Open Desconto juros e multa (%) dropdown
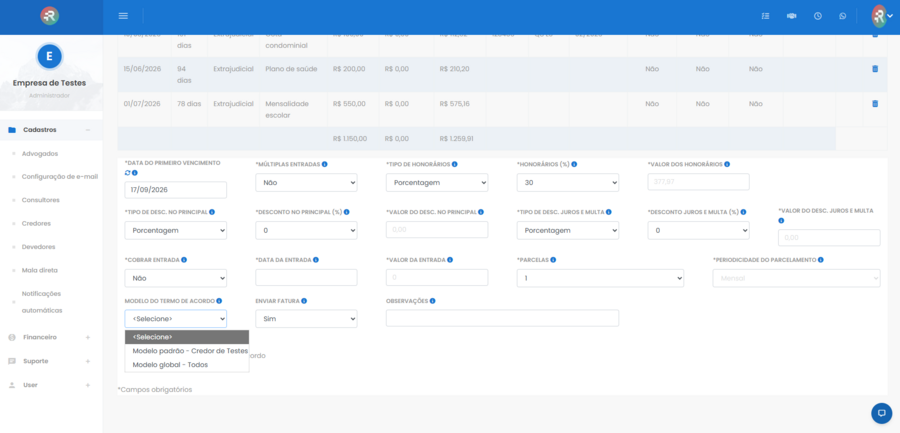Image resolution: width=900 pixels, height=433 pixels. [699, 230]
